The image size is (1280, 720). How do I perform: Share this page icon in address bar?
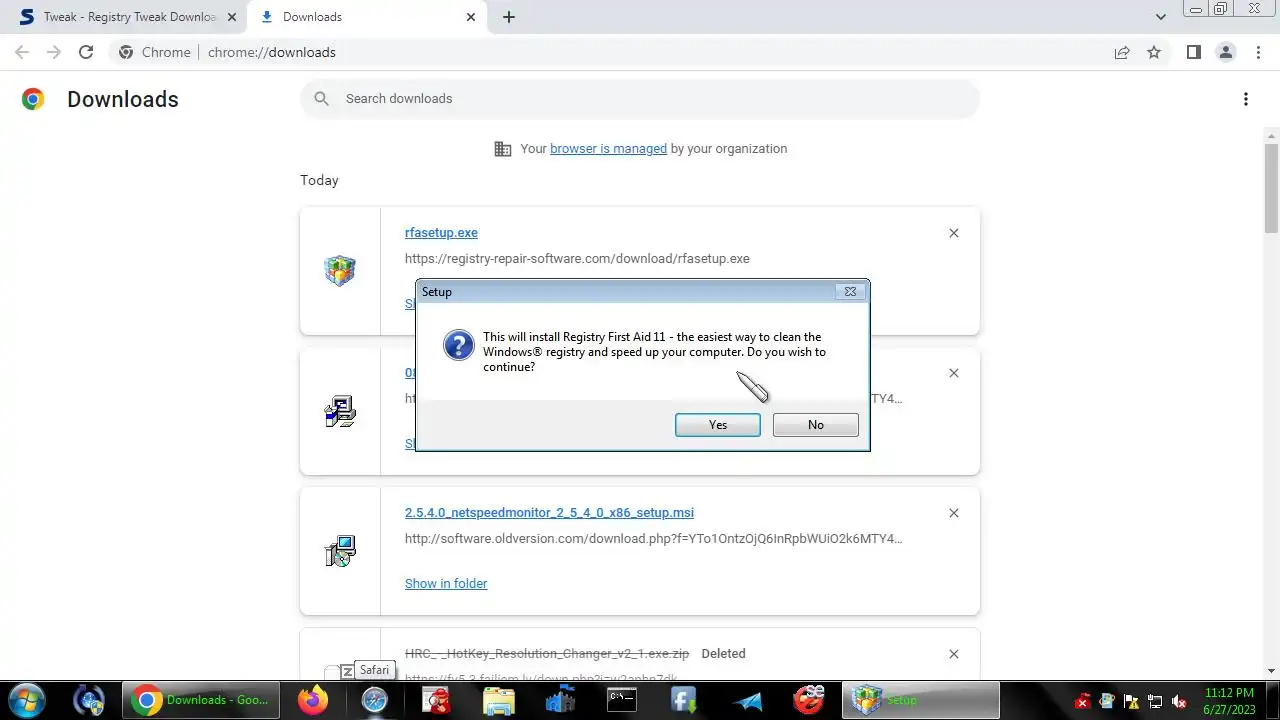pos(1122,52)
